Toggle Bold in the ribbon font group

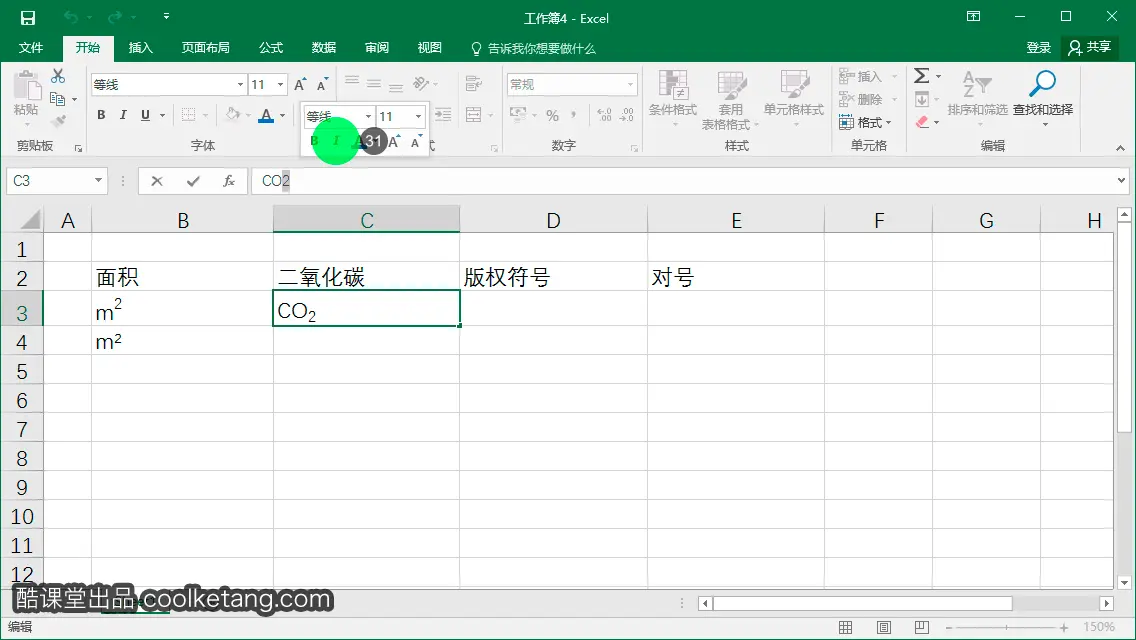pyautogui.click(x=101, y=115)
